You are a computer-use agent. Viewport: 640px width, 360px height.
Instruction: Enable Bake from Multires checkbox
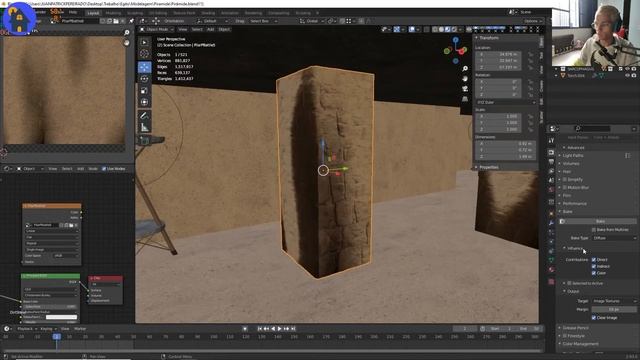[x=594, y=230]
